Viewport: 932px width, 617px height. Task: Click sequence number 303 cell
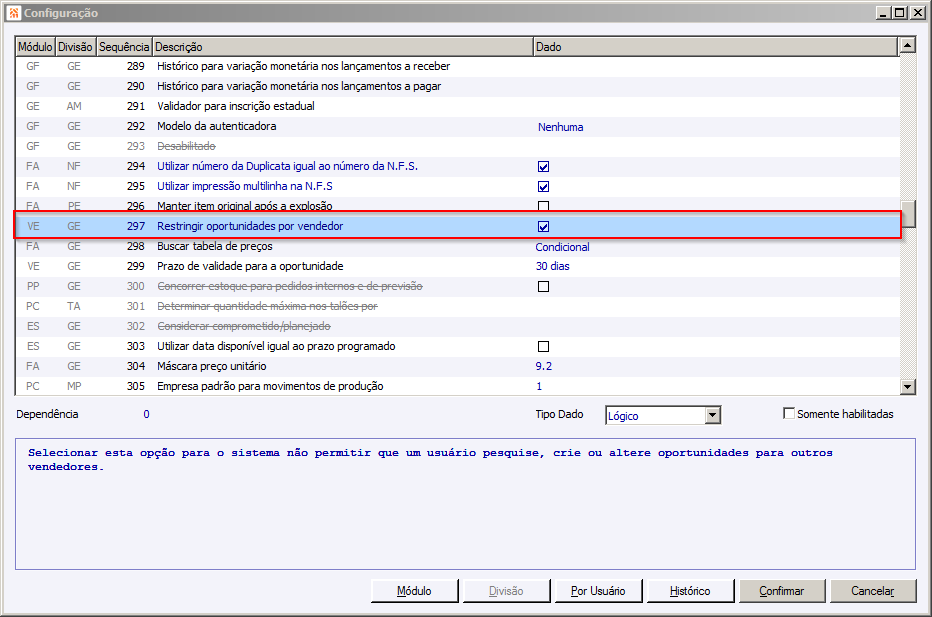point(136,347)
